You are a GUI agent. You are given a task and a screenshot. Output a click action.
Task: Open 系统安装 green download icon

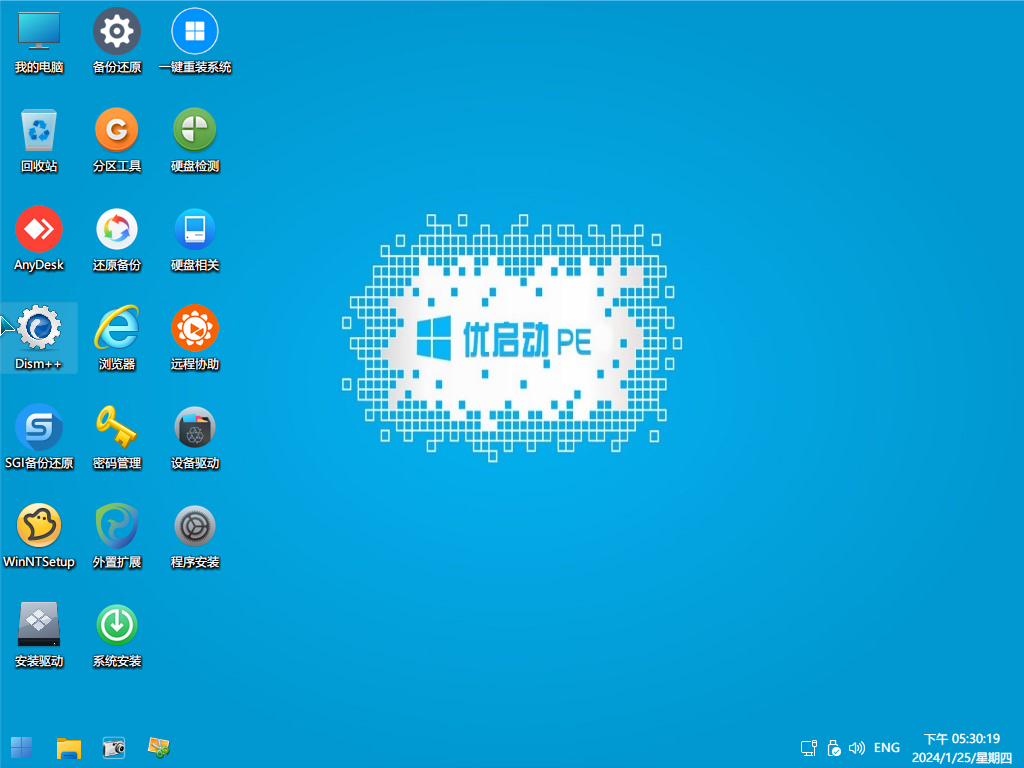[x=116, y=635]
